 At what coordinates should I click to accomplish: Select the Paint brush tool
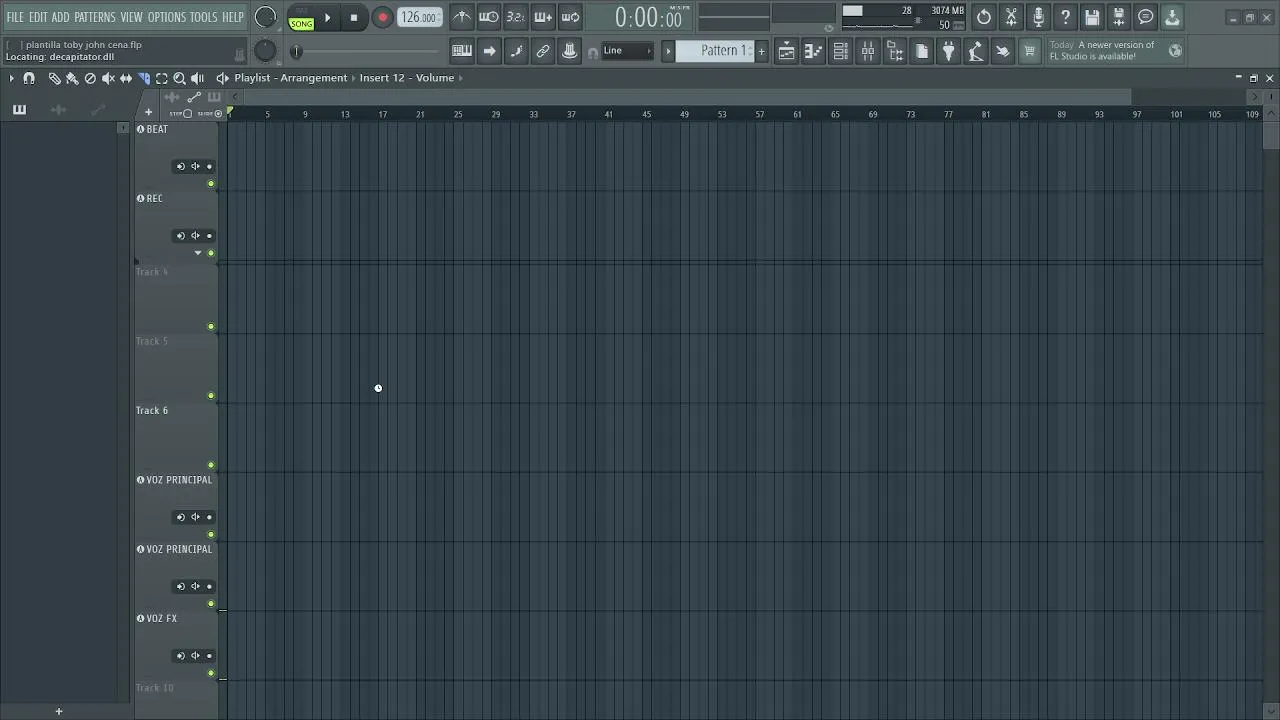[x=72, y=78]
